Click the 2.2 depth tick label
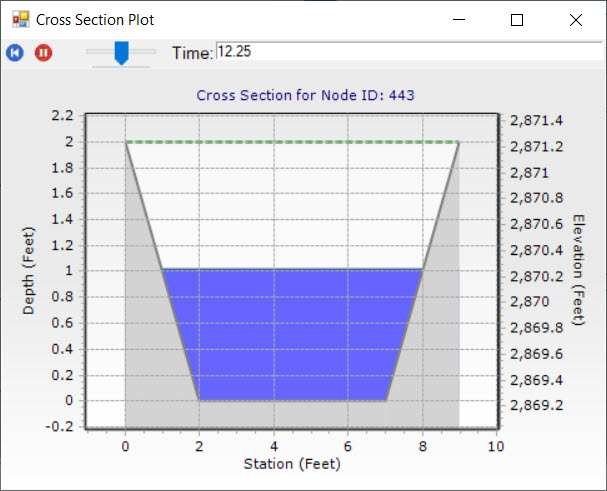The width and height of the screenshot is (607, 491). click(62, 115)
